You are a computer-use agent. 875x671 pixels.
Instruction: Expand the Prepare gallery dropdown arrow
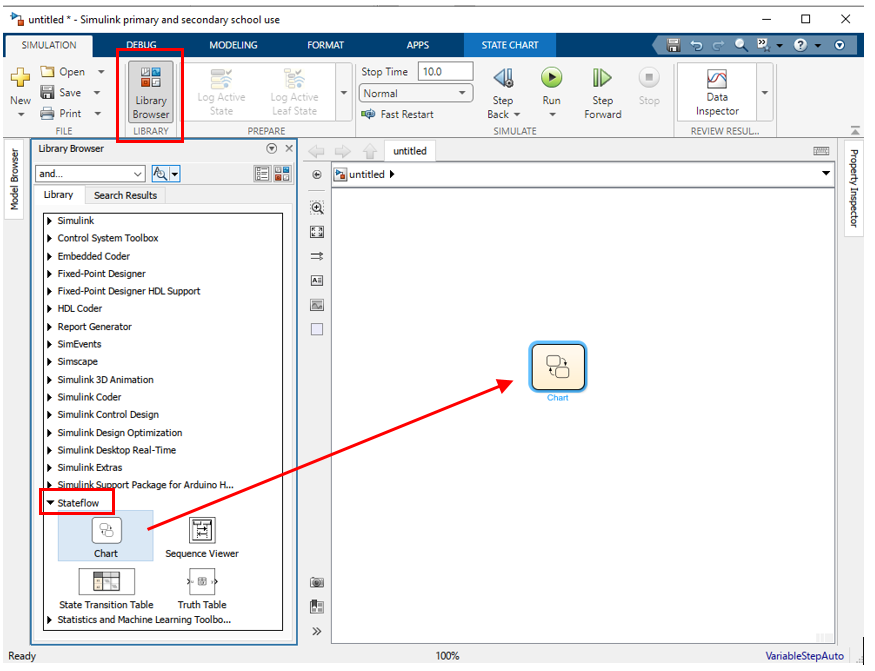point(344,93)
